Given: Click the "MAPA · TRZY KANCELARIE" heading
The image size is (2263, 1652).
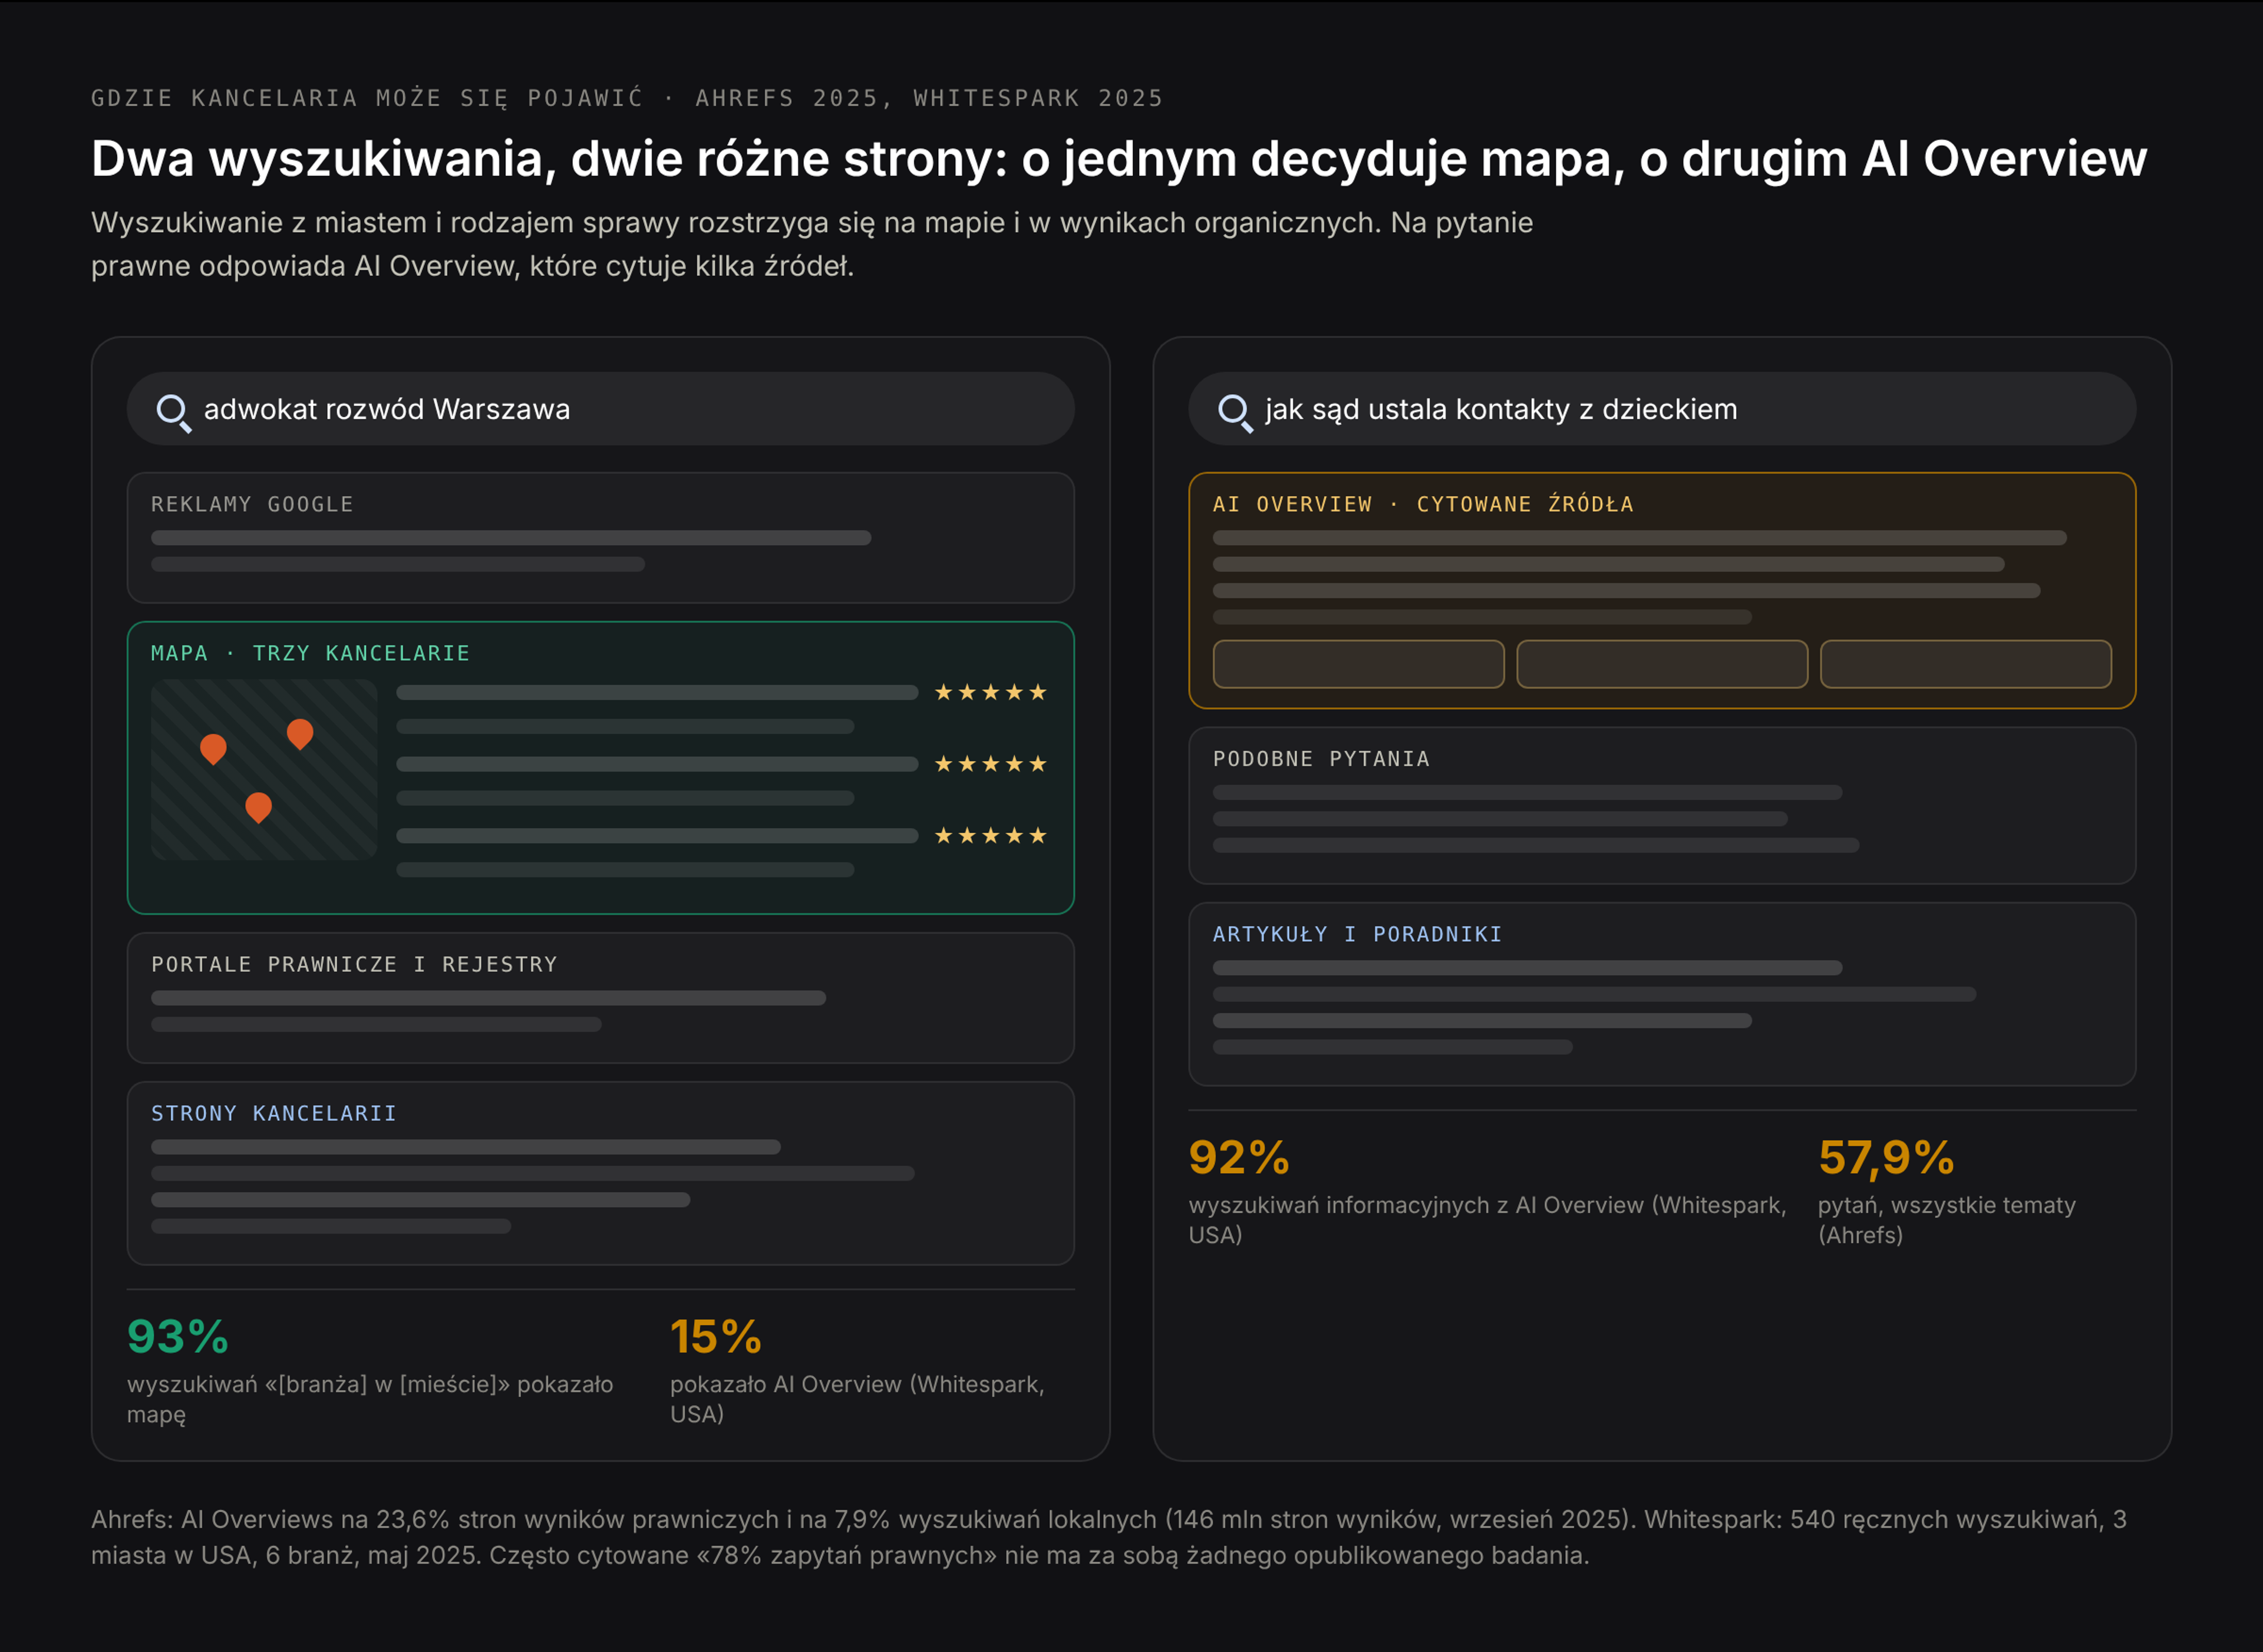Looking at the screenshot, I should click(x=310, y=653).
